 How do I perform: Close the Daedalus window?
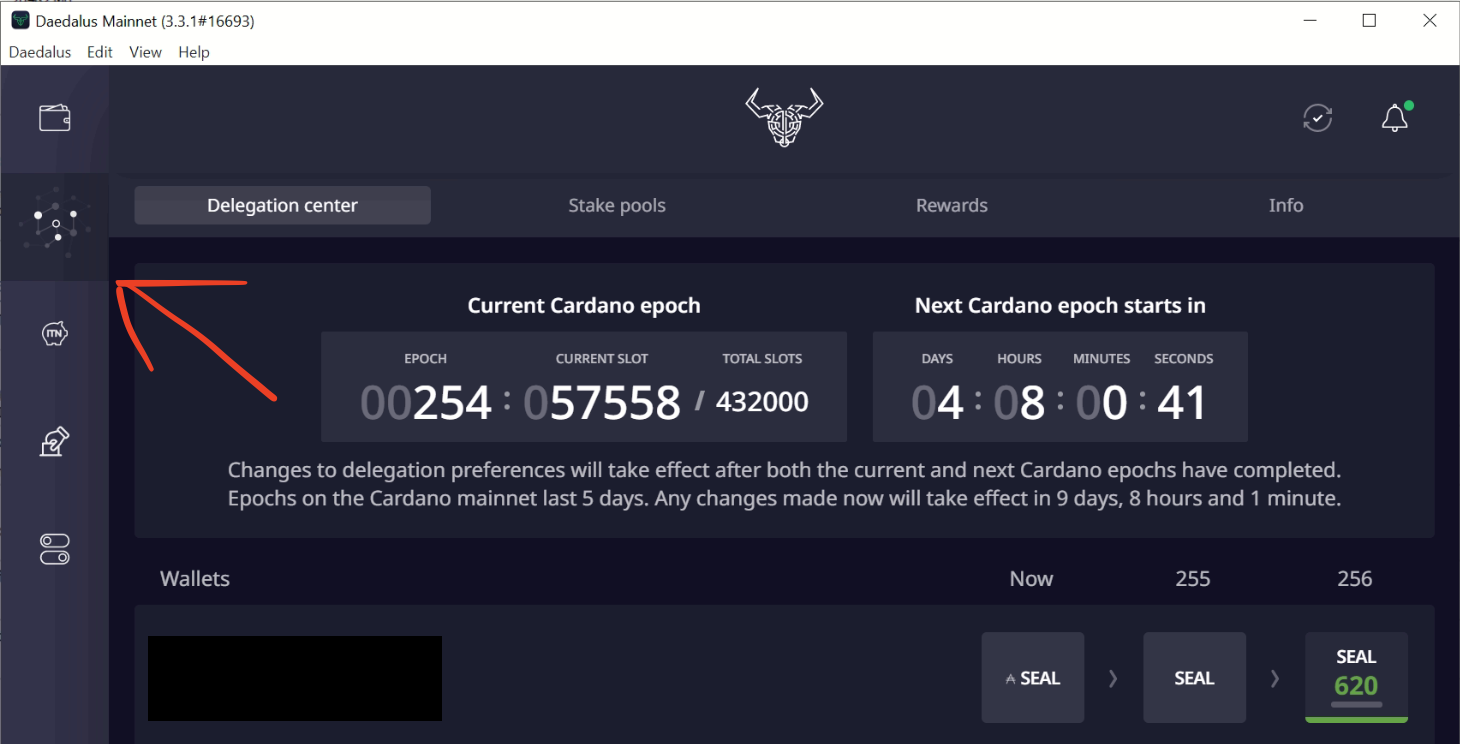pyautogui.click(x=1429, y=21)
